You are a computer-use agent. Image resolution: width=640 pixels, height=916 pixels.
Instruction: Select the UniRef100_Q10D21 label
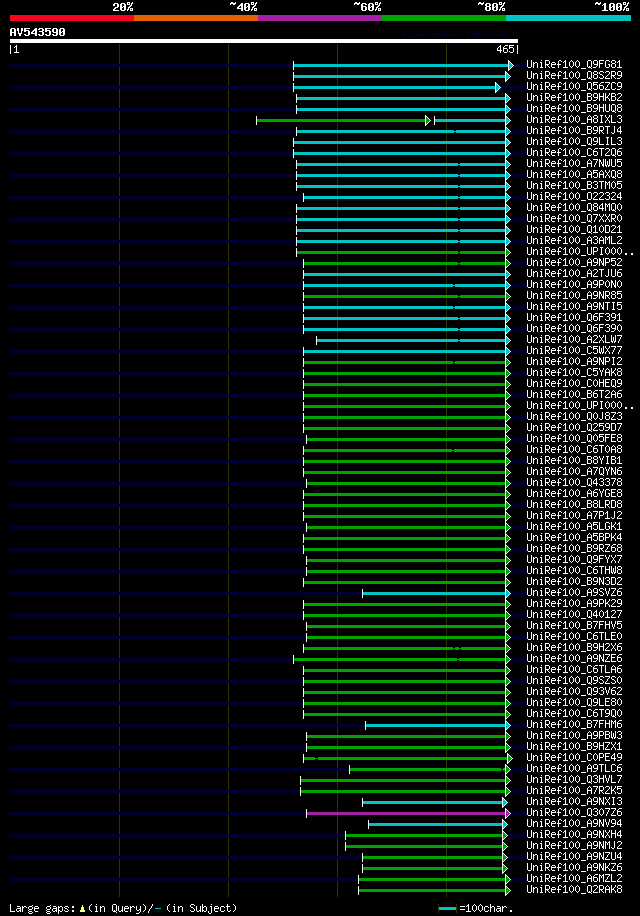(574, 230)
